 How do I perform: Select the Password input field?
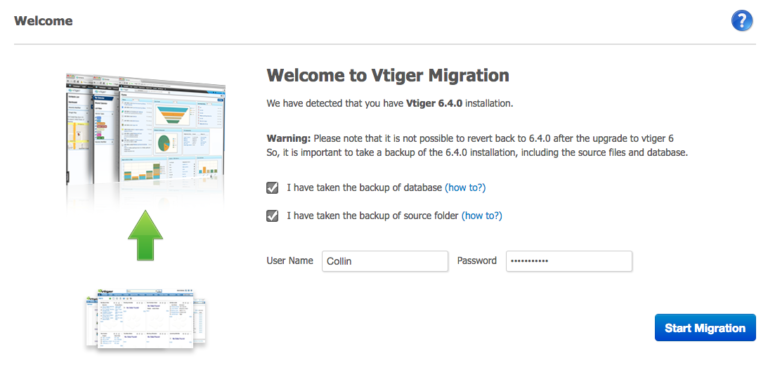click(x=569, y=261)
